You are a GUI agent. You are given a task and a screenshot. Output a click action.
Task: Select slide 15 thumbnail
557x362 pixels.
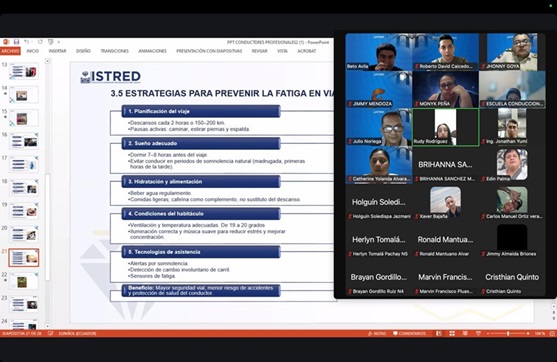coord(24,118)
